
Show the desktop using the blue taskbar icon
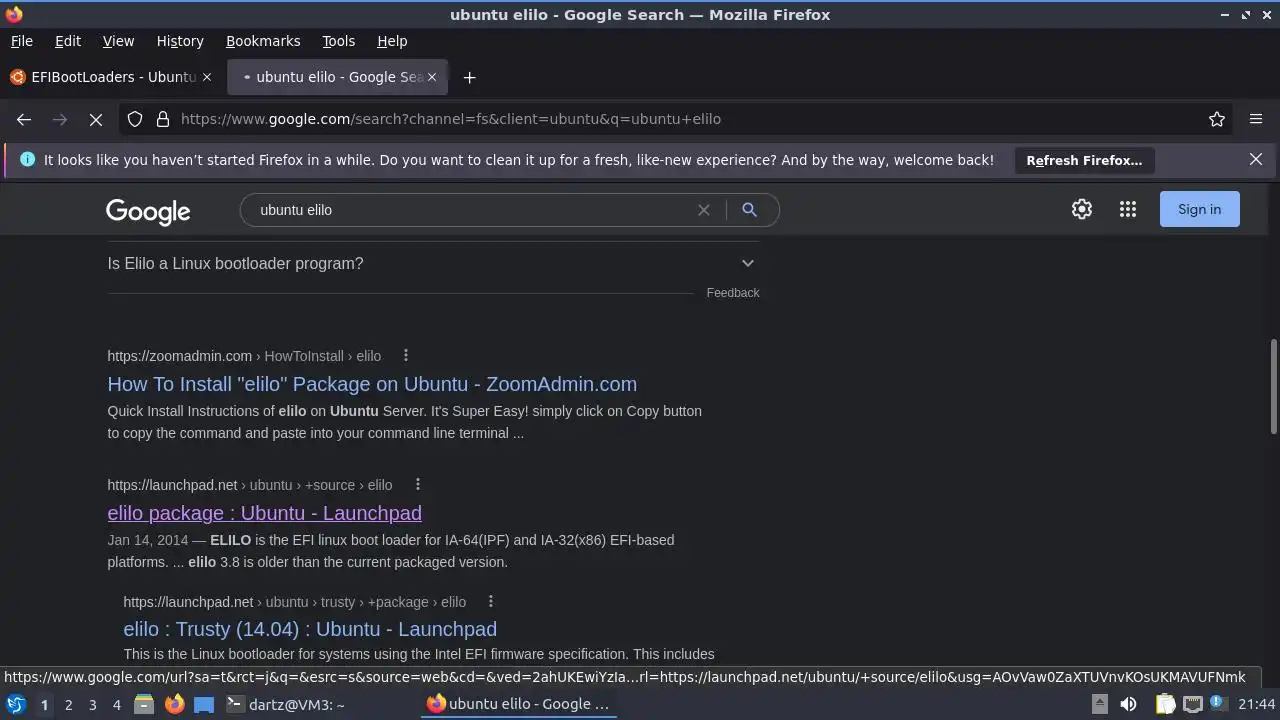(x=204, y=704)
